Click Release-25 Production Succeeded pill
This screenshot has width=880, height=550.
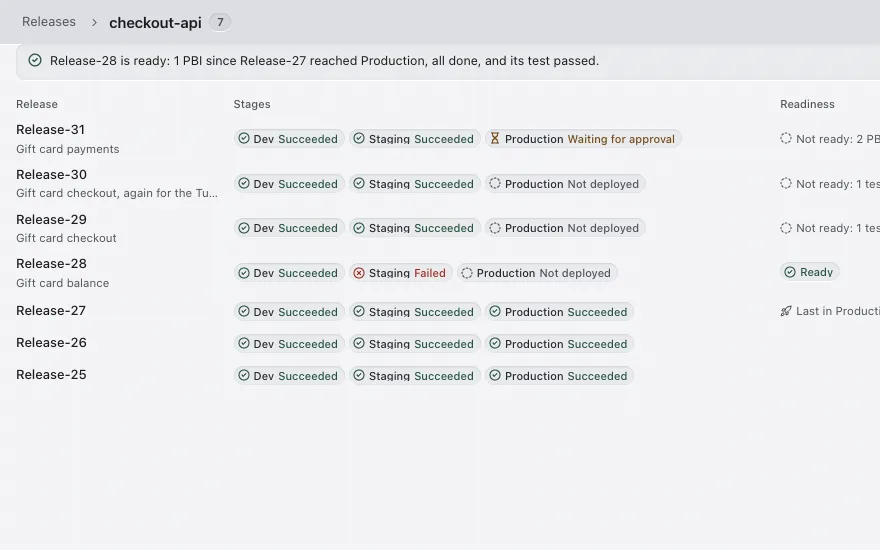(560, 375)
